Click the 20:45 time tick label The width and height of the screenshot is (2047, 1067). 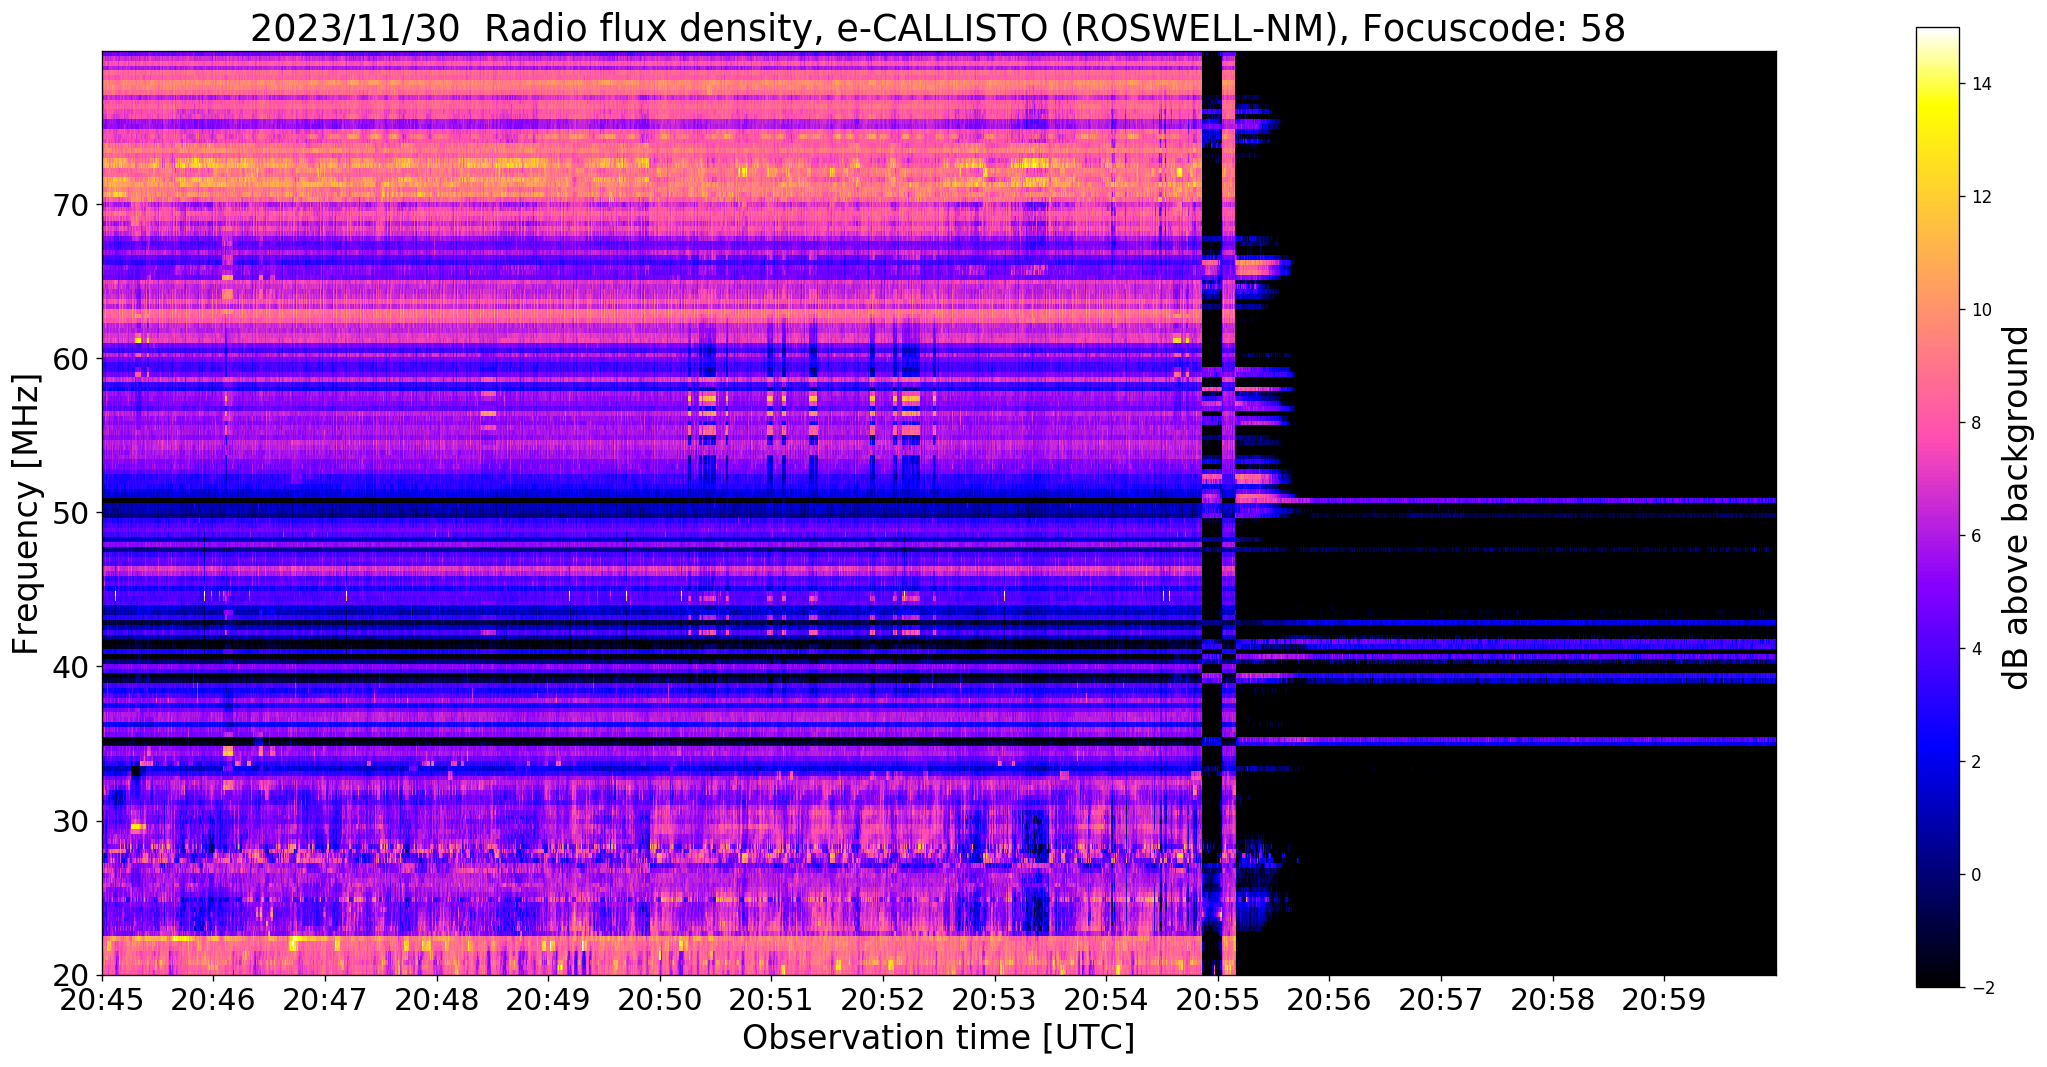[102, 999]
